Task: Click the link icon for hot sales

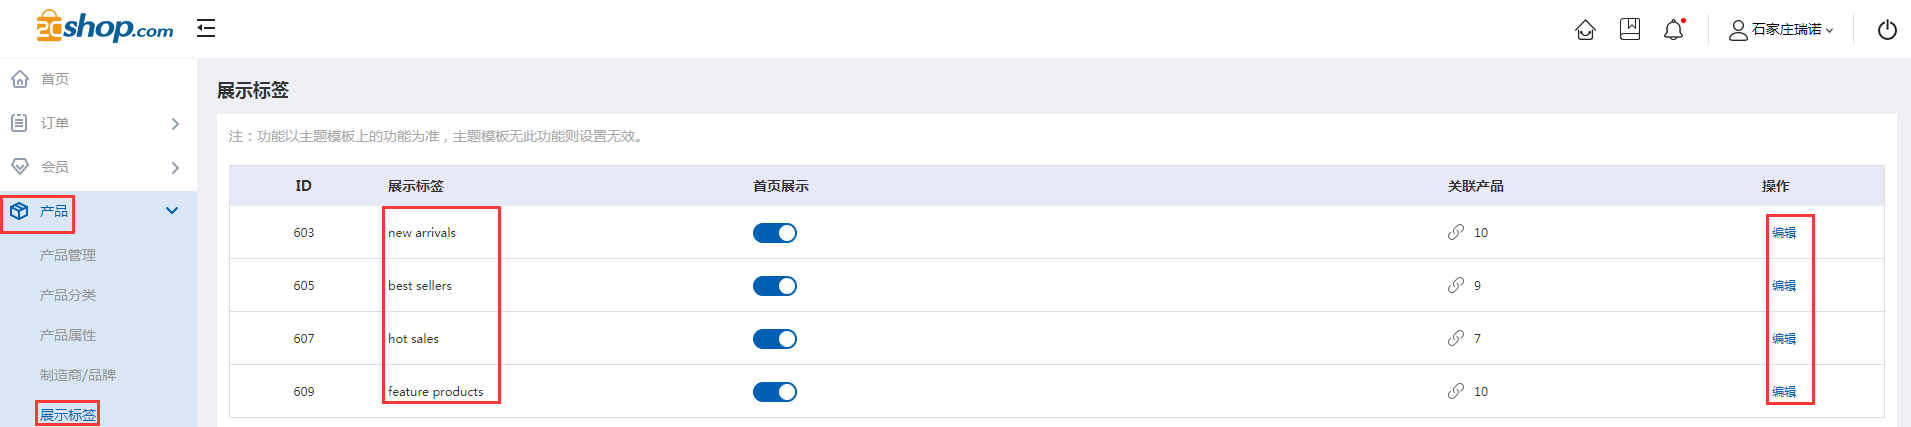Action: (x=1456, y=338)
